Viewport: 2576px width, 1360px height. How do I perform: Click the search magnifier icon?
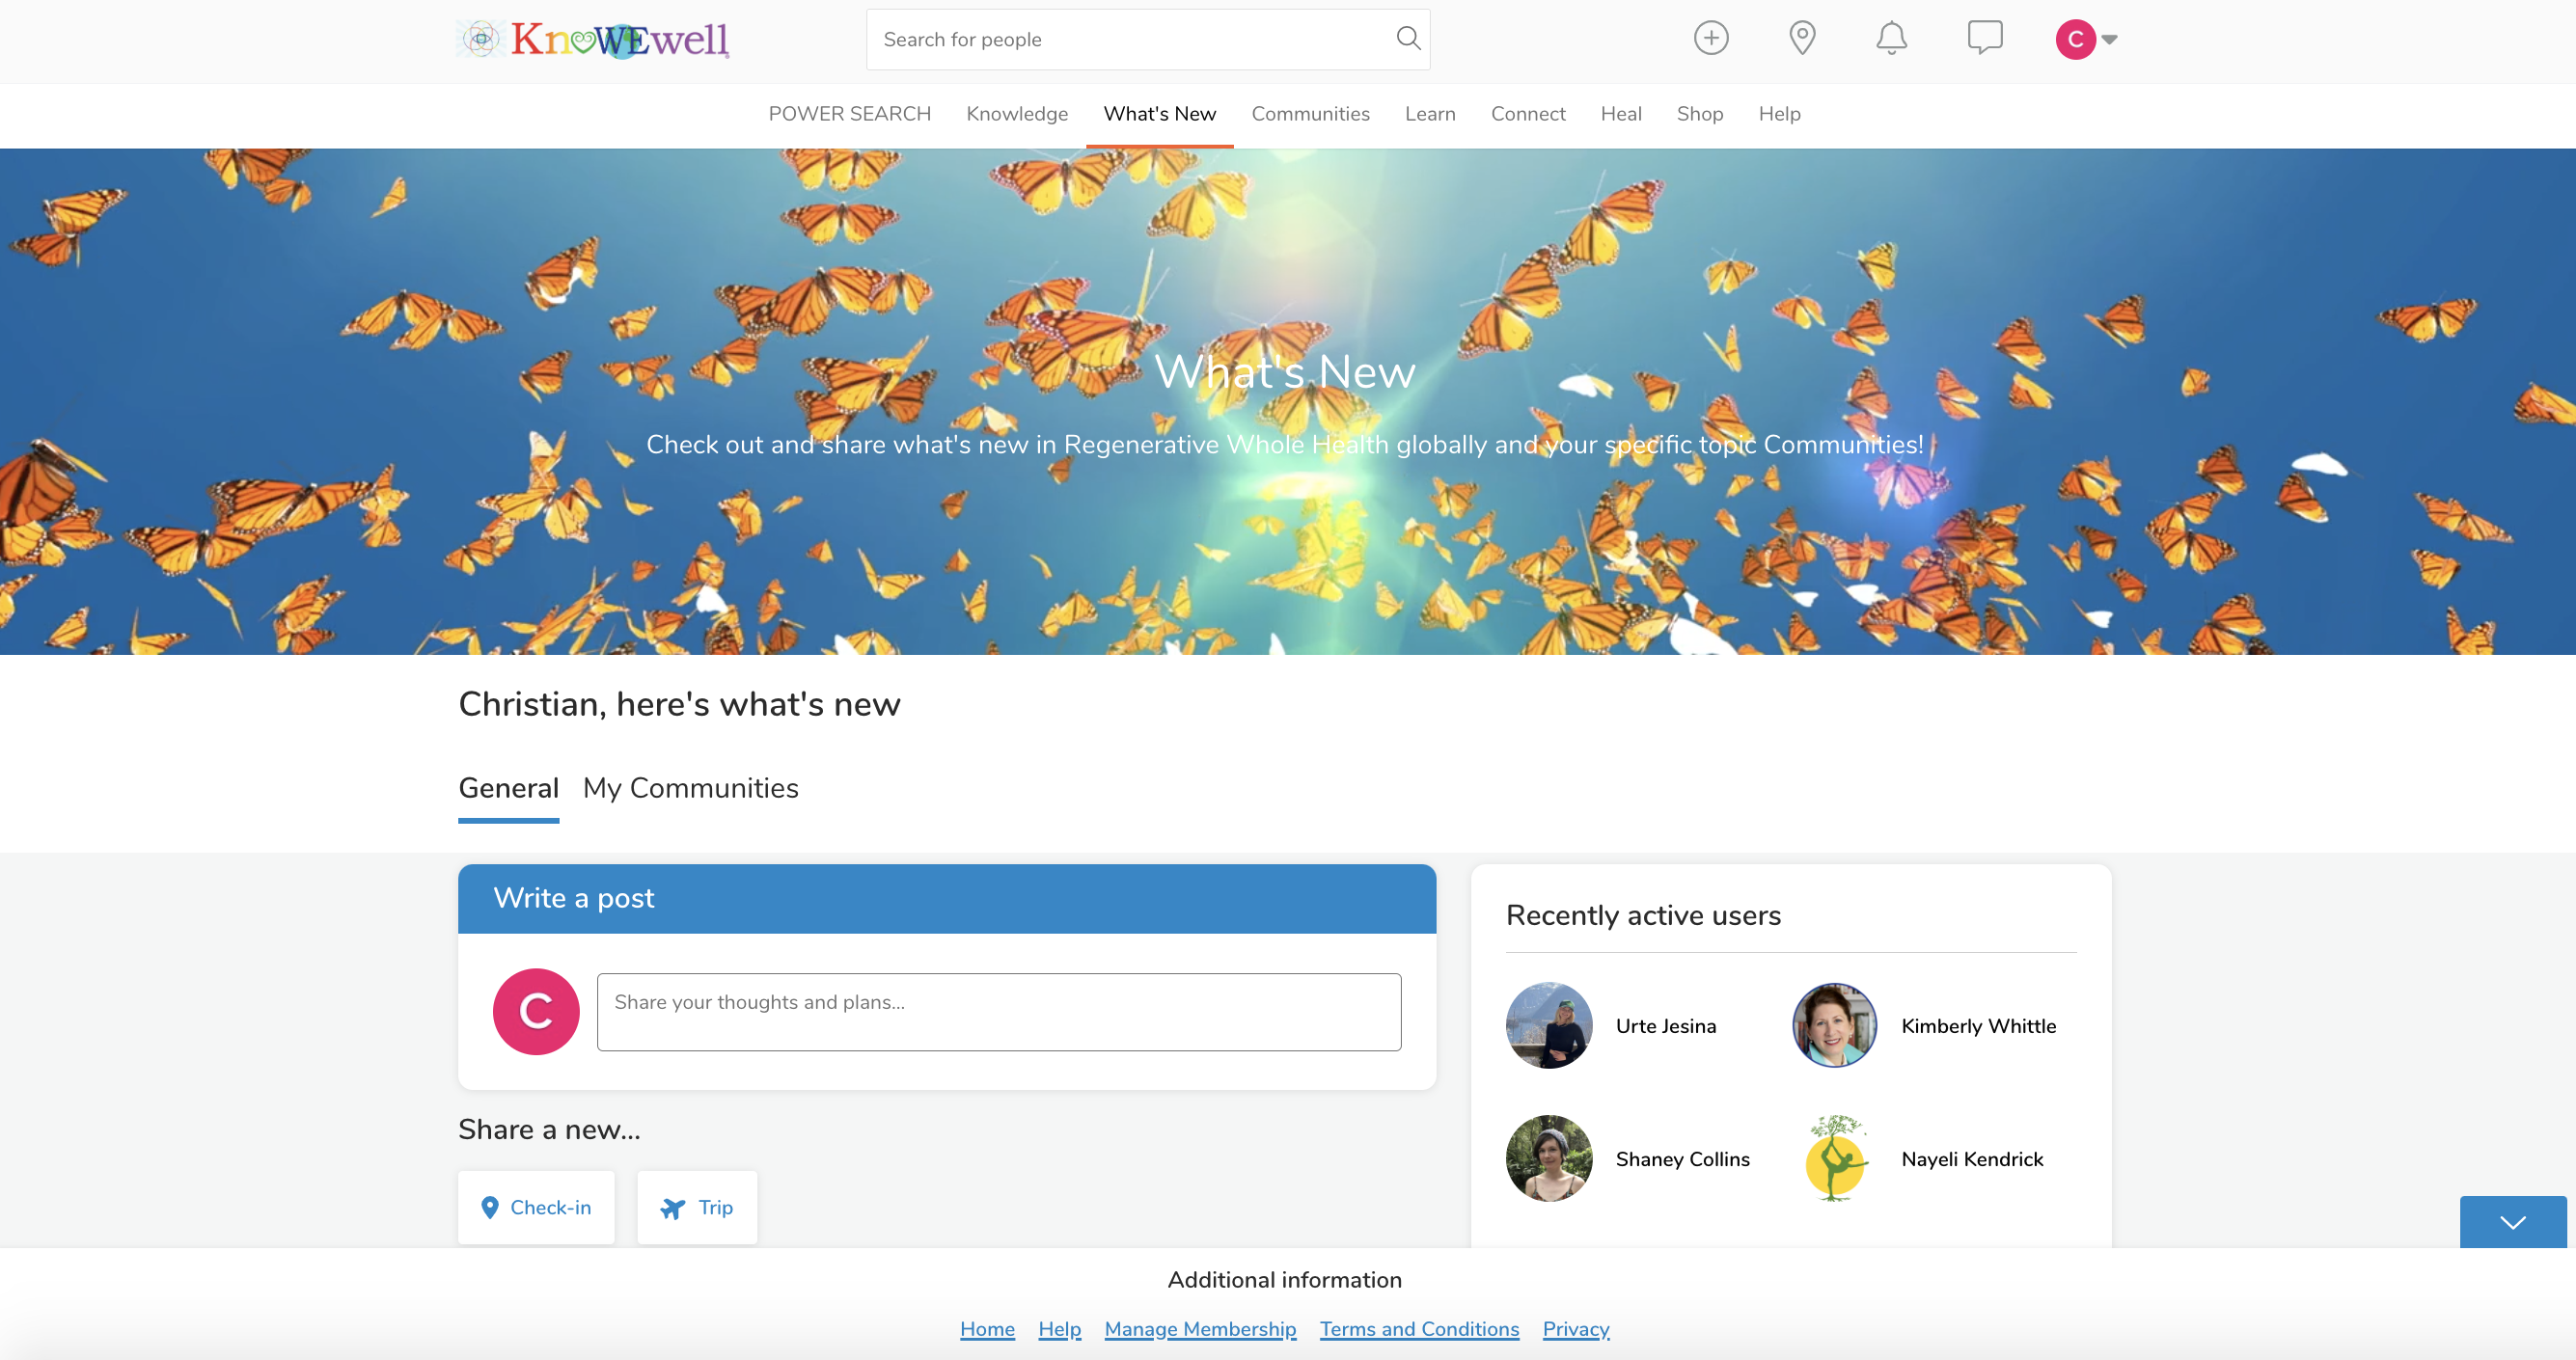(x=1408, y=39)
